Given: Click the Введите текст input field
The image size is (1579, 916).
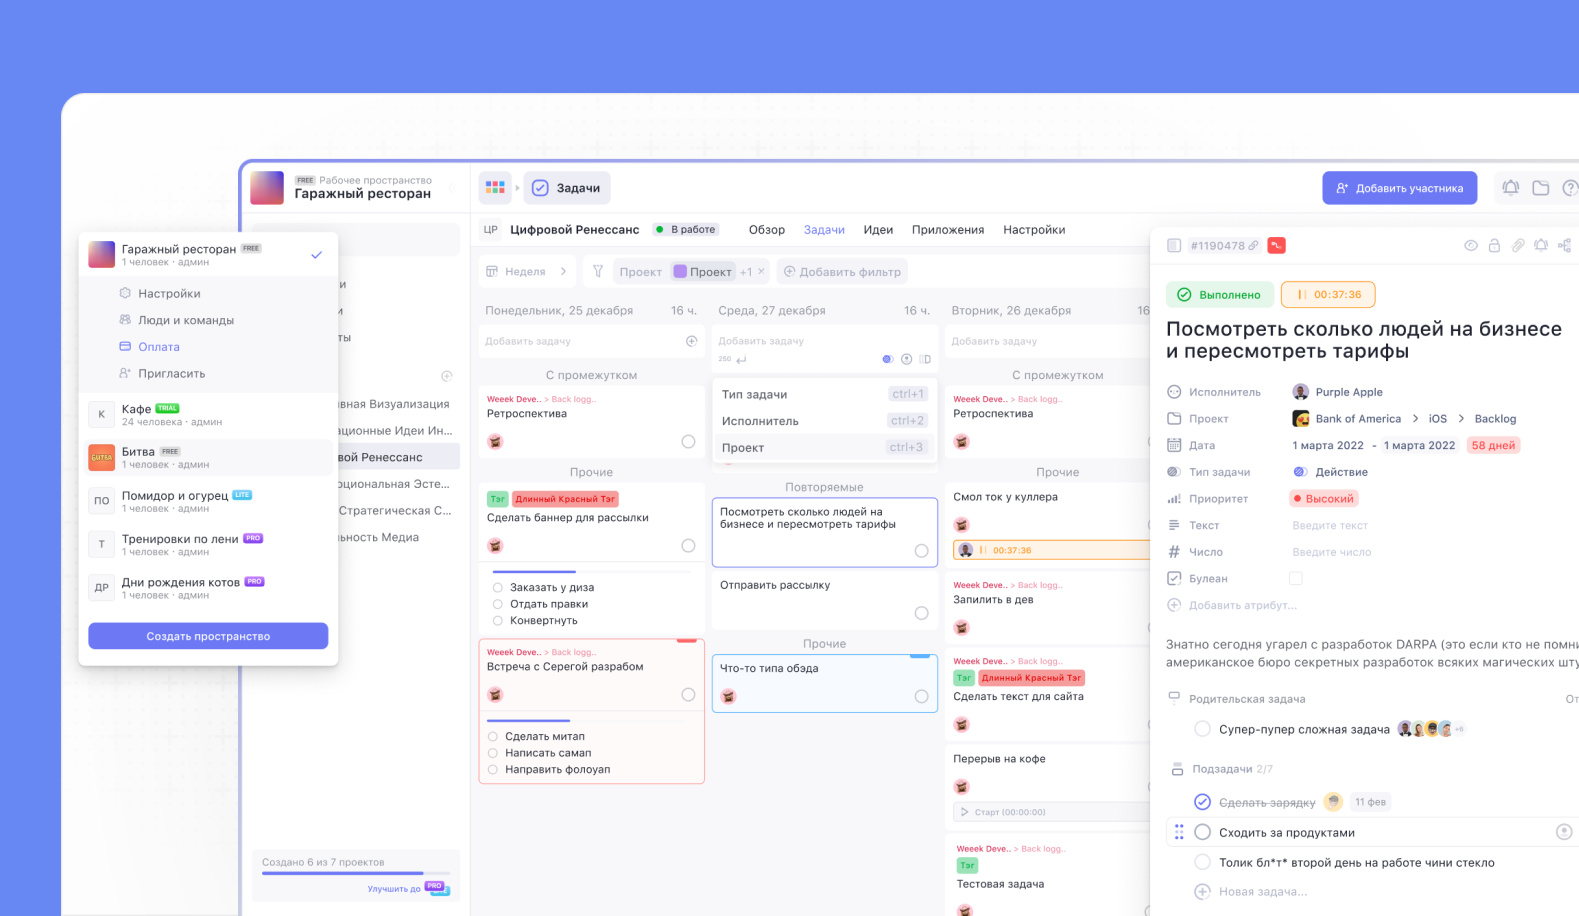Looking at the screenshot, I should tap(1329, 526).
